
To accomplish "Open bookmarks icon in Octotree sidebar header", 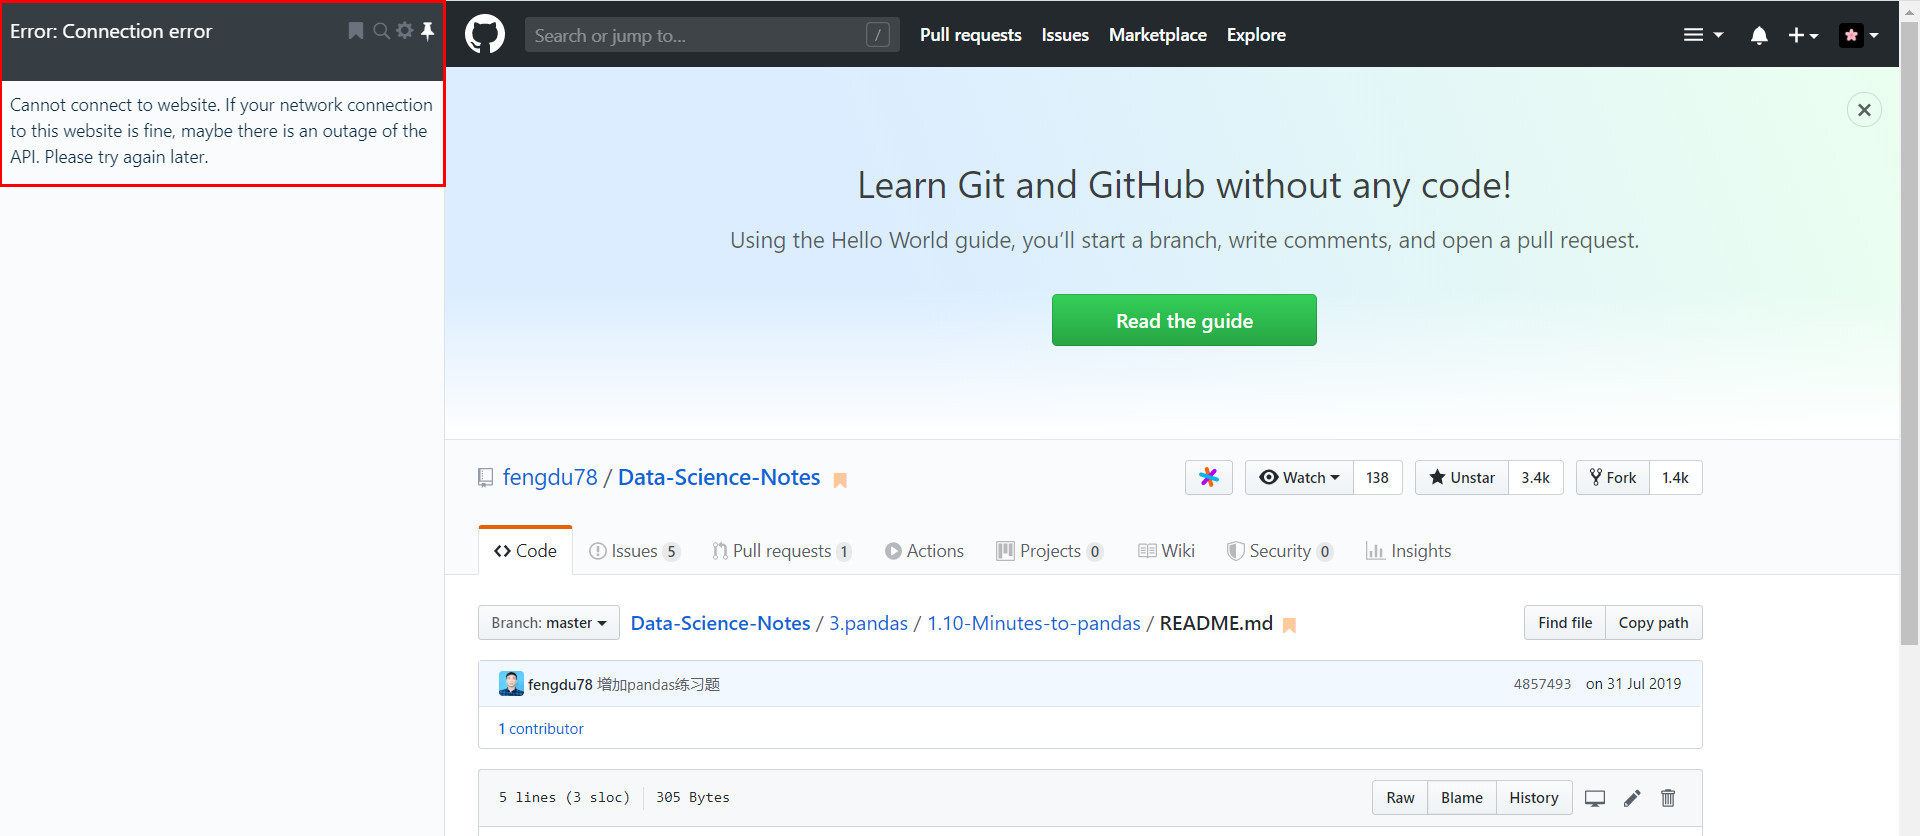I will 355,31.
